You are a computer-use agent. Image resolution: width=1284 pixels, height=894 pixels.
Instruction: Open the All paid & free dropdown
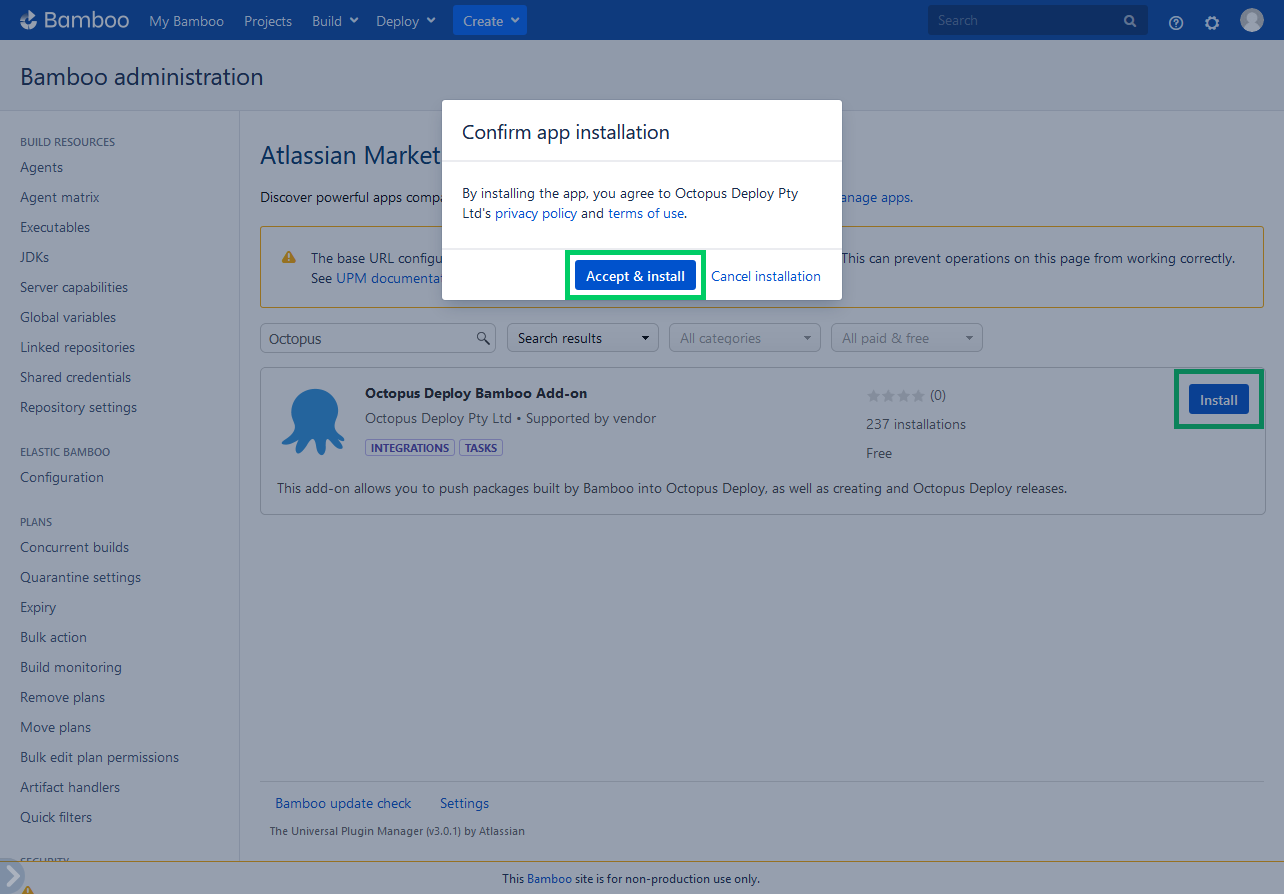coord(907,338)
